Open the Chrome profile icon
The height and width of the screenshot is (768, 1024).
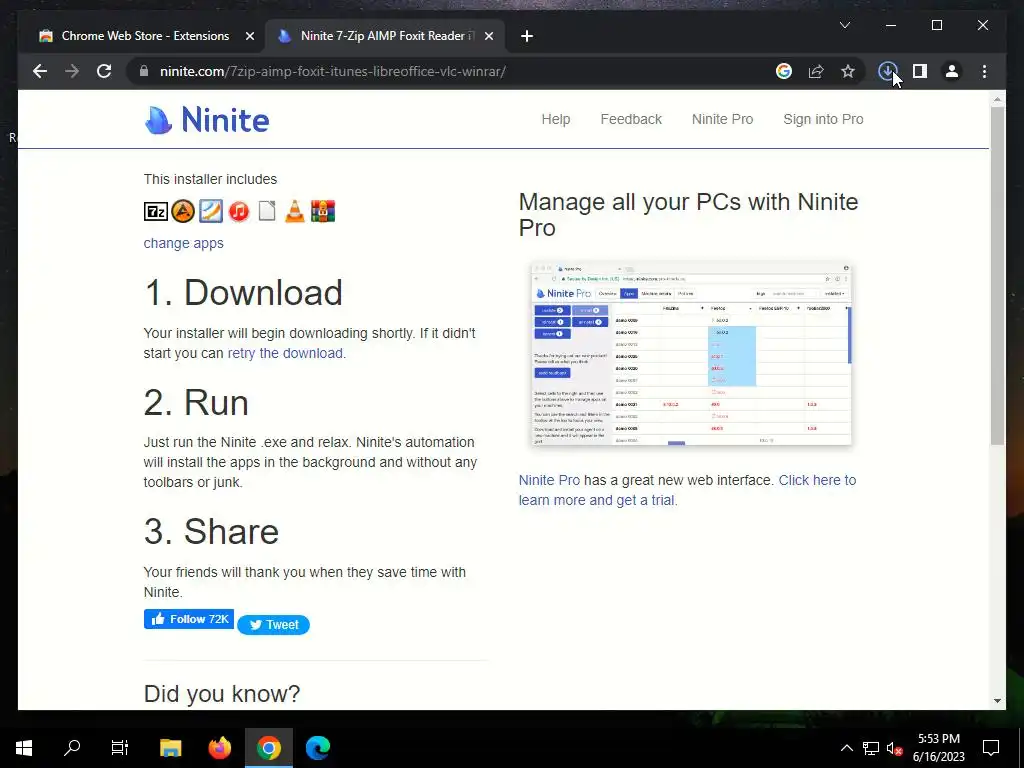(x=952, y=71)
